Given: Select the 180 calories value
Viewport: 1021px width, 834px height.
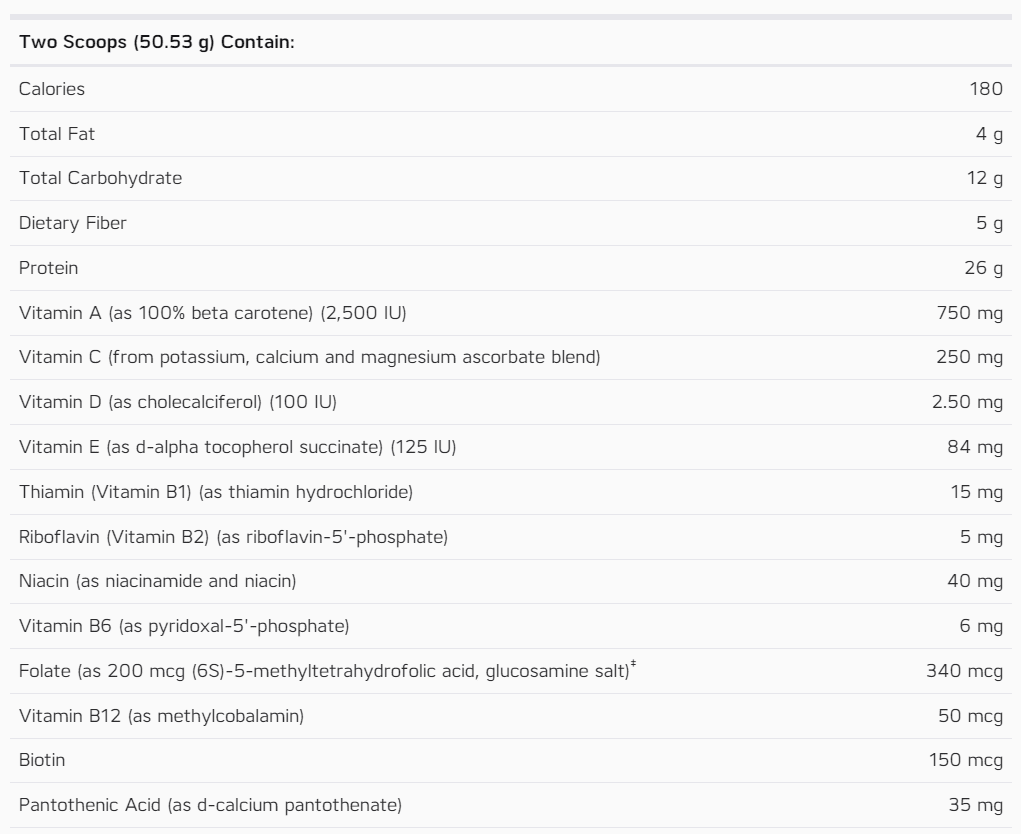Looking at the screenshot, I should pos(986,89).
